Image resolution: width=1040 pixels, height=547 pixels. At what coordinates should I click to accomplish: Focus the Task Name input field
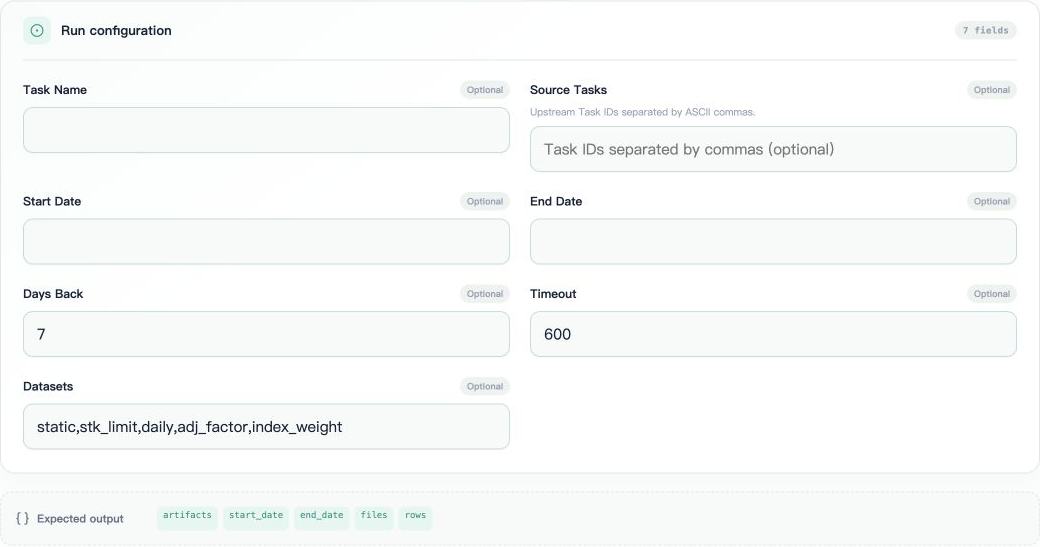(x=266, y=130)
